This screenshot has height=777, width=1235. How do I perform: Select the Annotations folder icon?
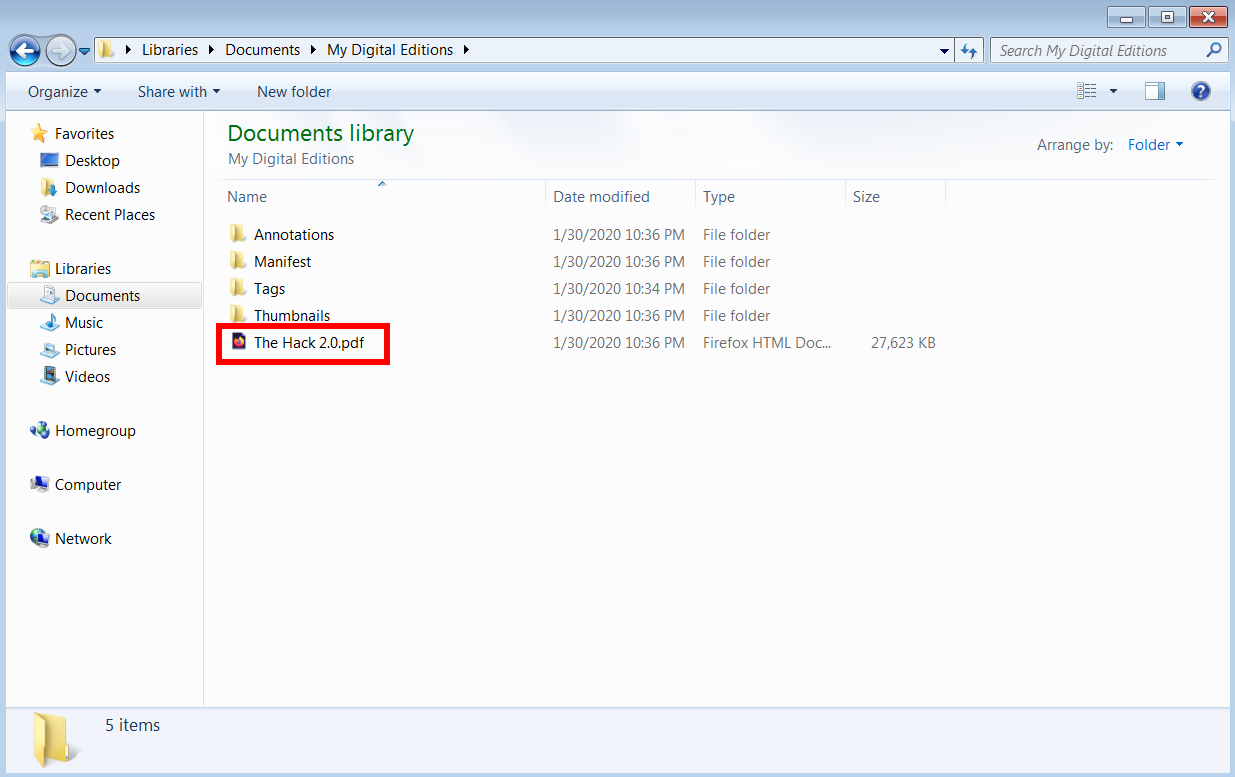238,234
